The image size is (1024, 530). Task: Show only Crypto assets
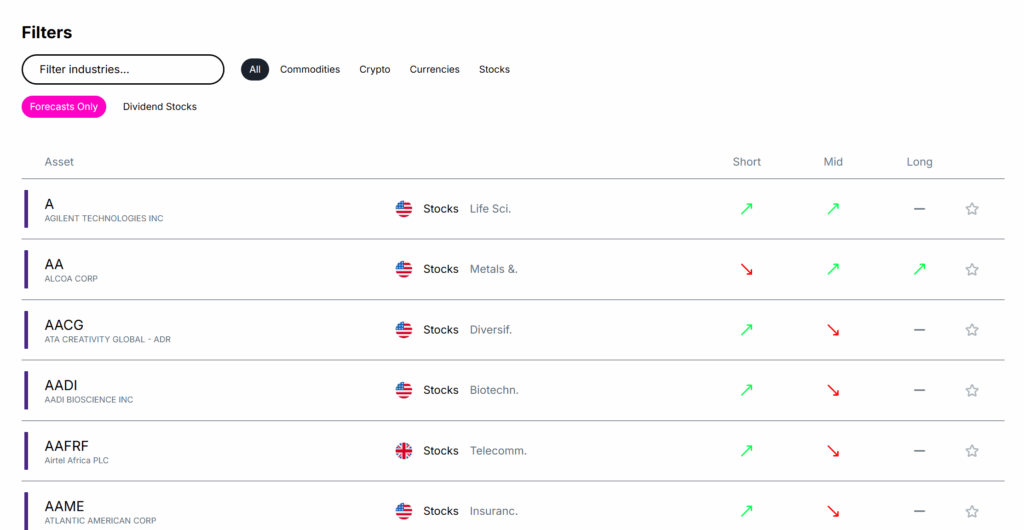tap(375, 70)
